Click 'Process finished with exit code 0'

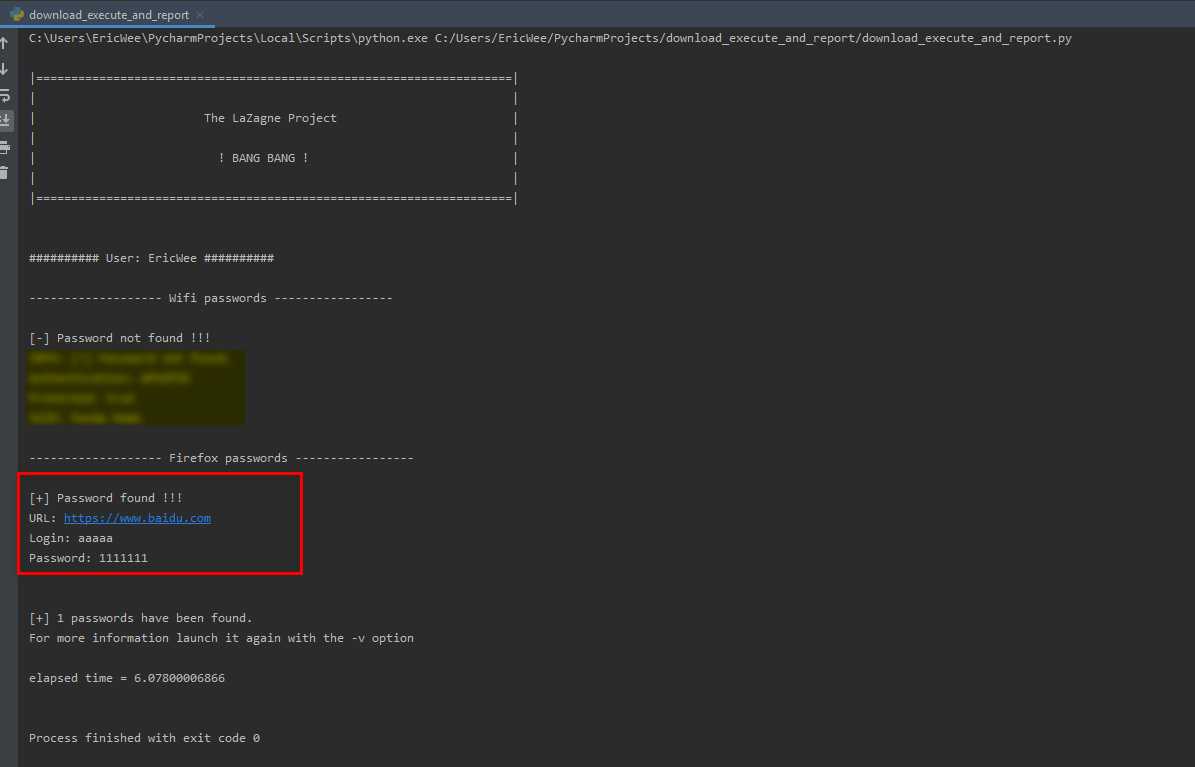point(144,738)
